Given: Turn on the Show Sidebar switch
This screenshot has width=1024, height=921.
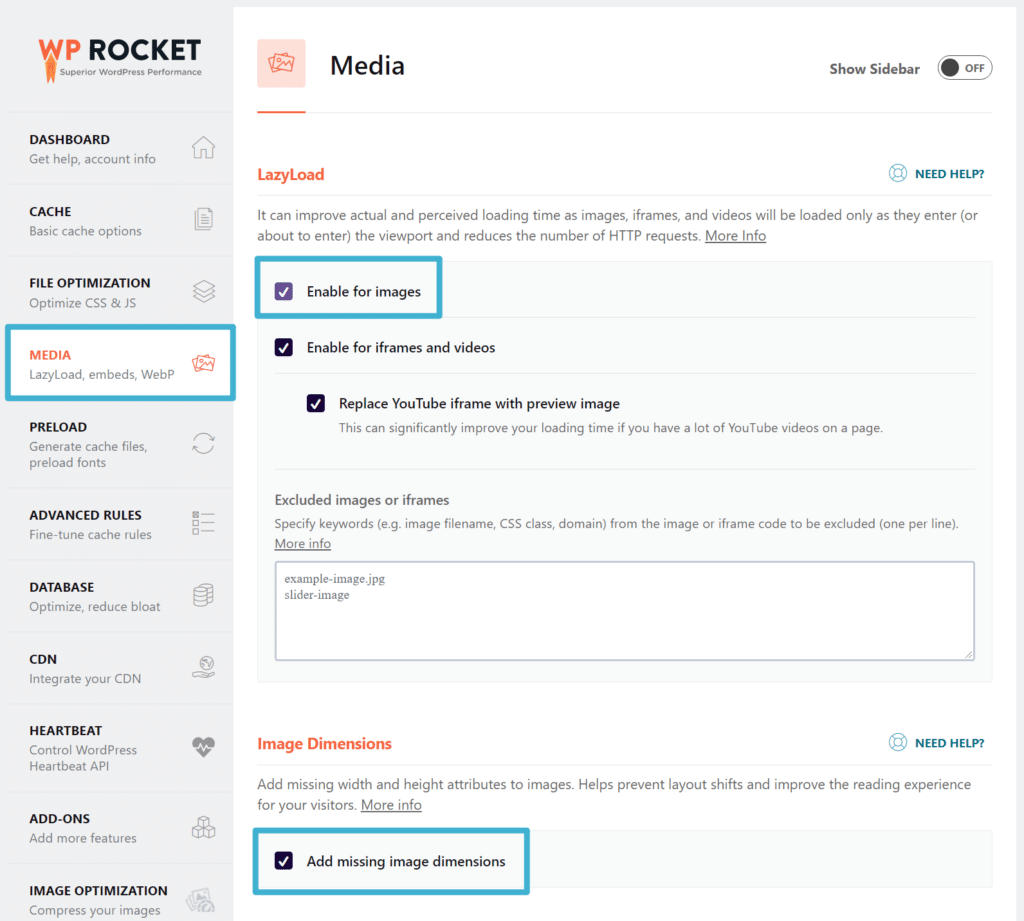Looking at the screenshot, I should click(x=965, y=68).
